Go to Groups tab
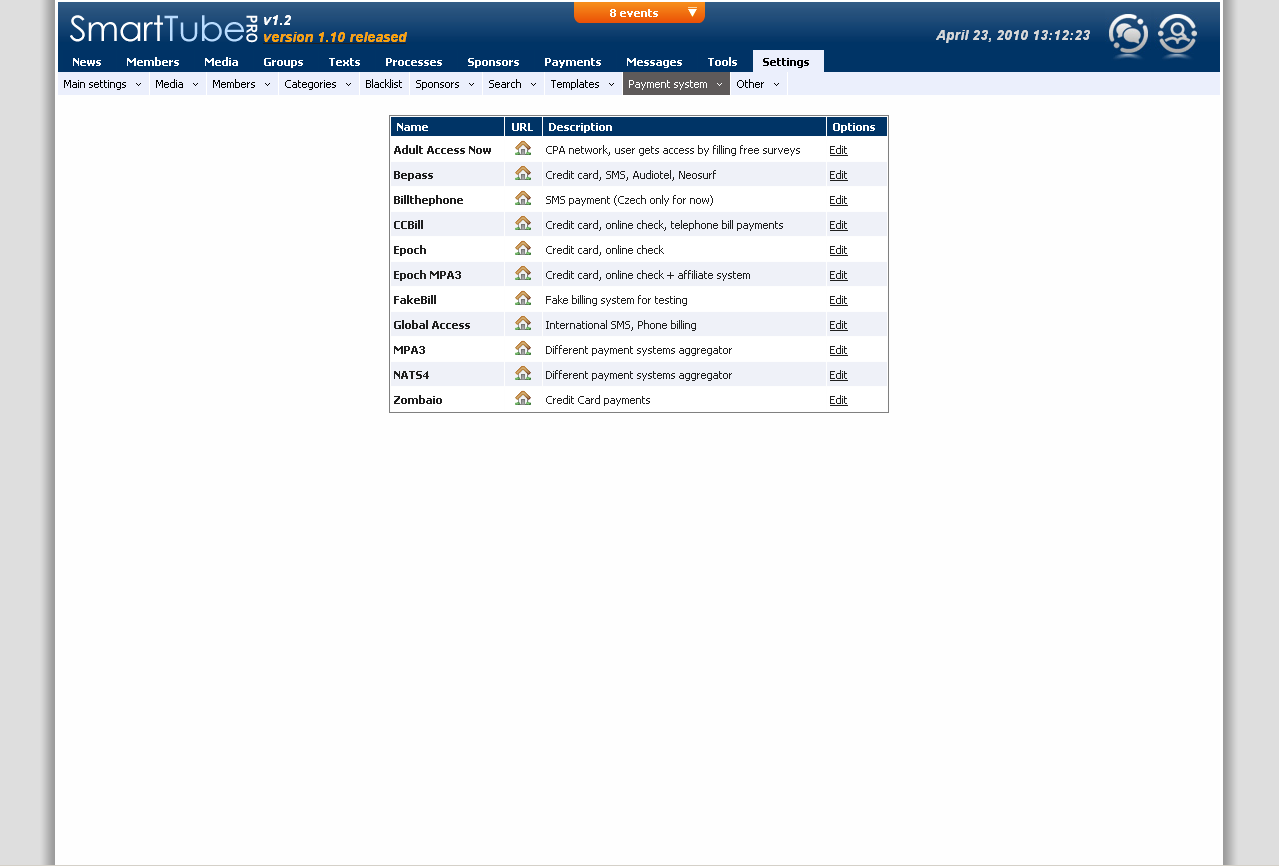Screen dimensions: 1279x866 [x=283, y=61]
